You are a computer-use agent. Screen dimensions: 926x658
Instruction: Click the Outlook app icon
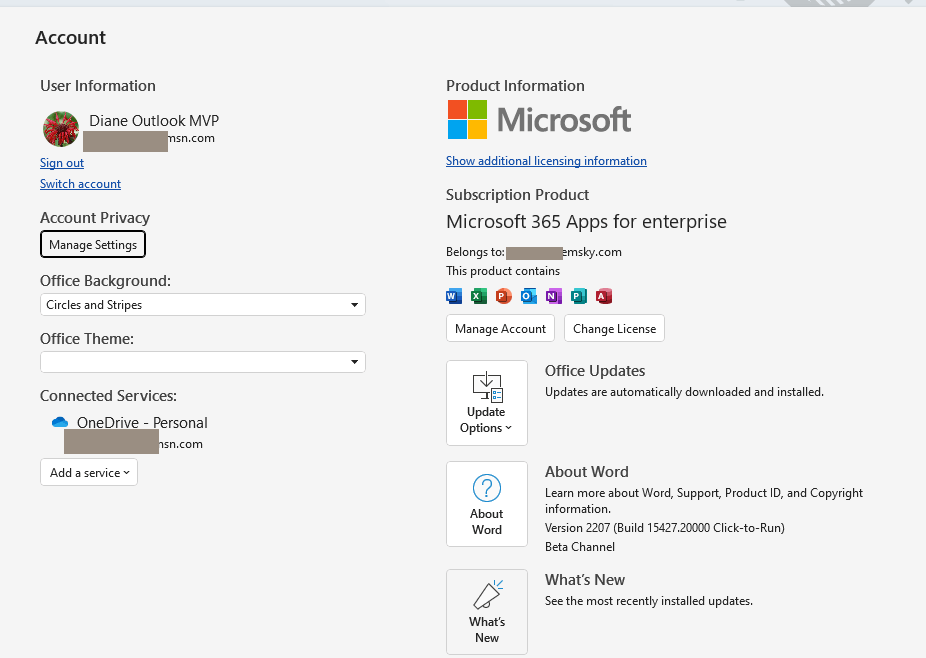point(529,296)
